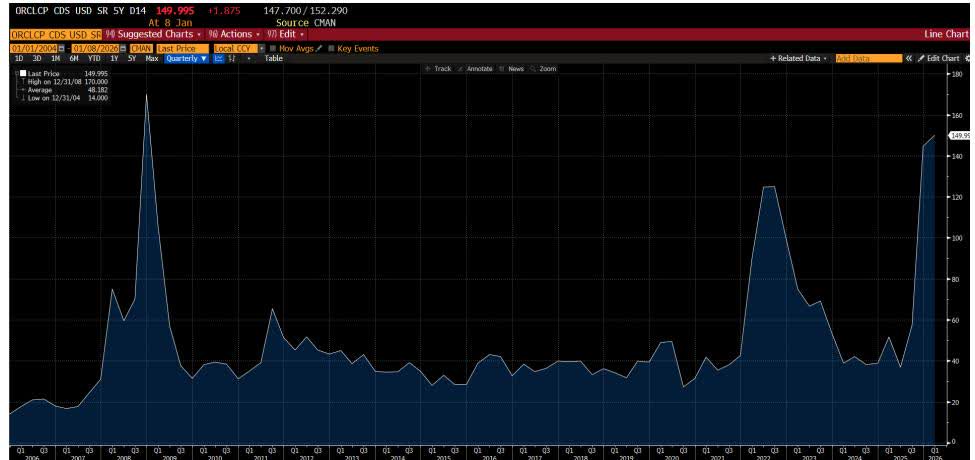975x460 pixels.
Task: Select the 5Y time range
Action: click(x=132, y=58)
